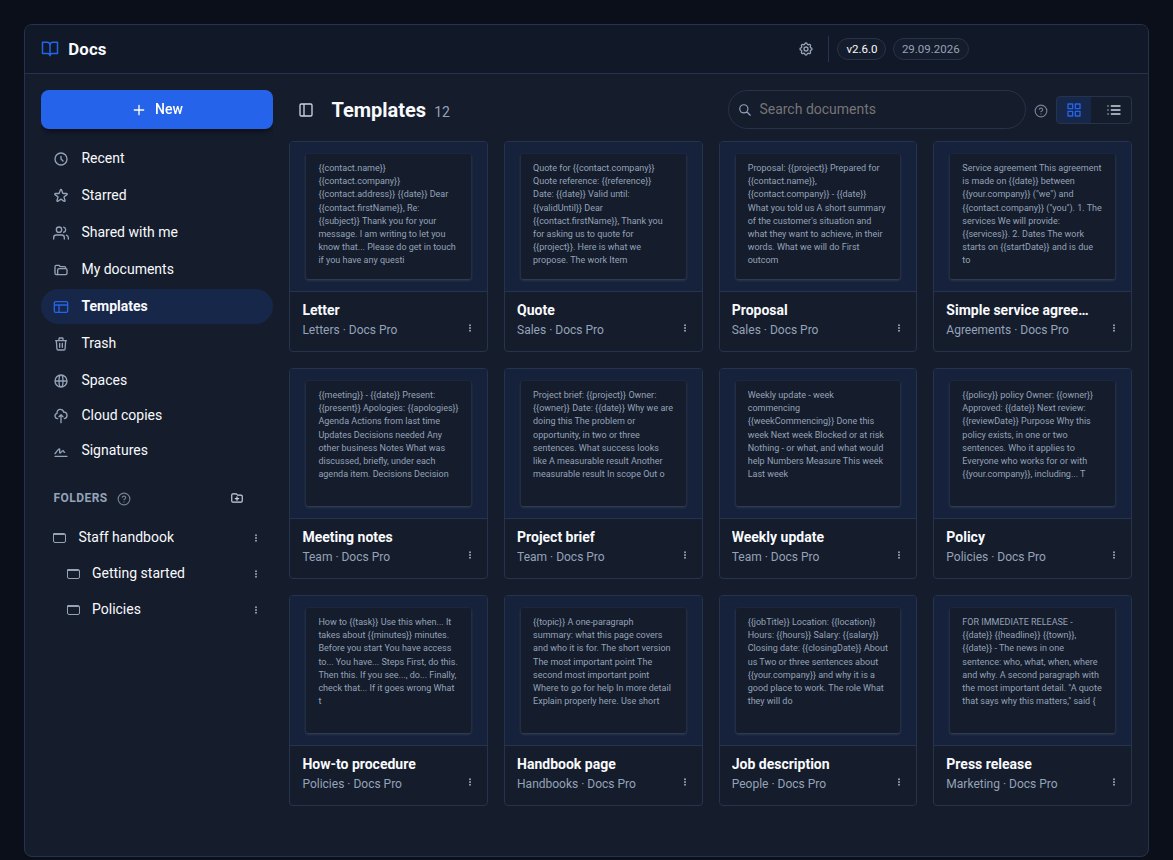Image resolution: width=1173 pixels, height=860 pixels.
Task: Click the Folders help icon
Action: pos(124,499)
